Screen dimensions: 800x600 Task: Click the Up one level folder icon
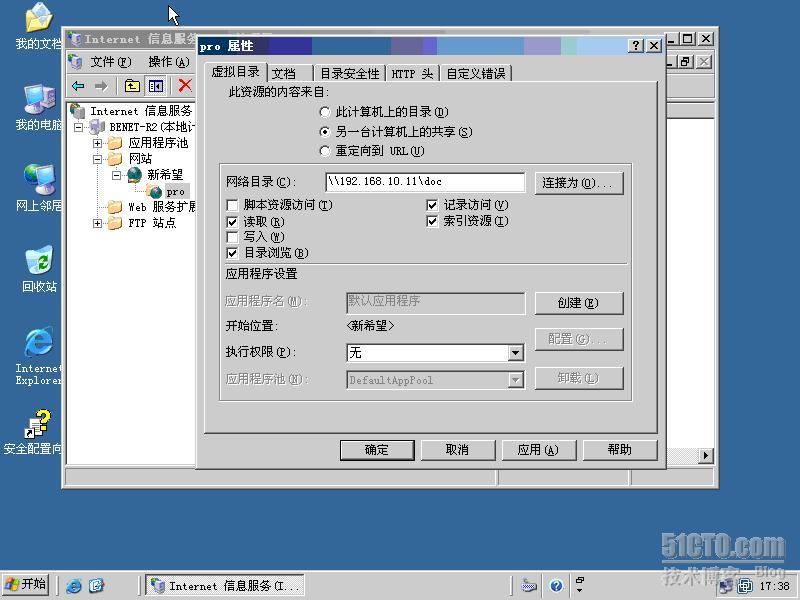click(x=132, y=86)
